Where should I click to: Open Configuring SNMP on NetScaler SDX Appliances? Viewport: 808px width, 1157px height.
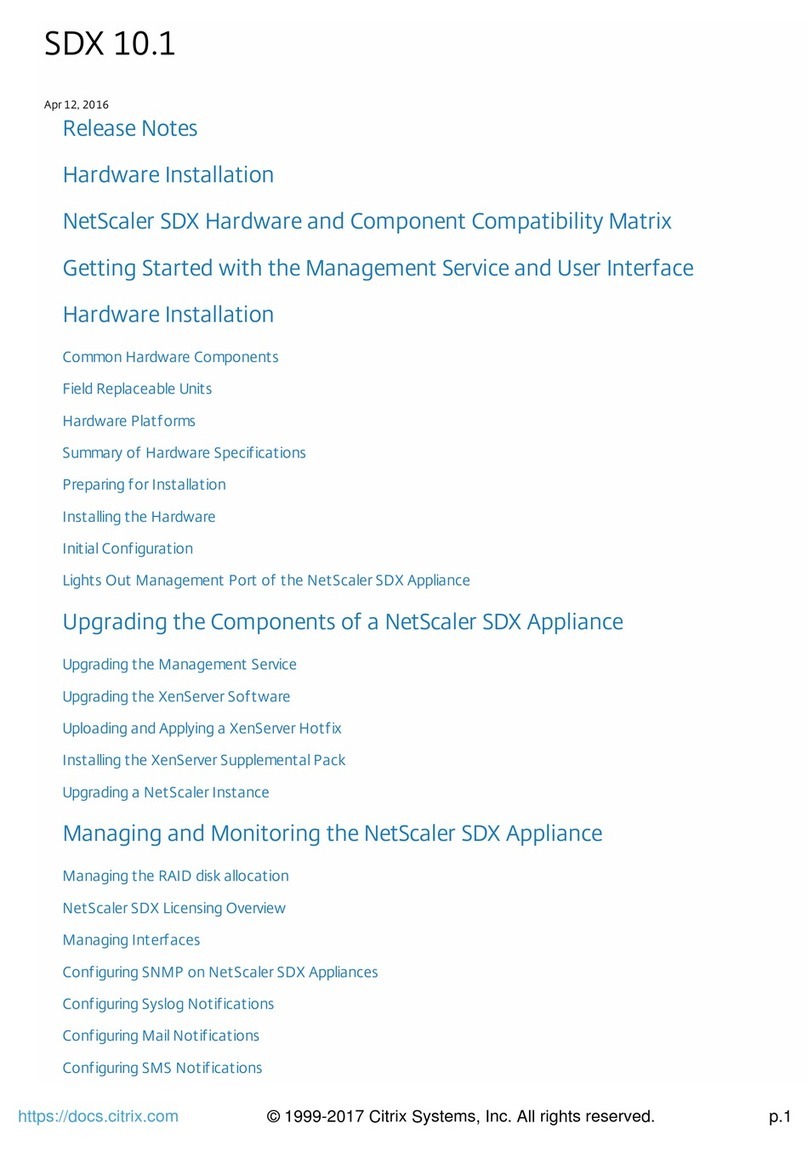pyautogui.click(x=220, y=973)
